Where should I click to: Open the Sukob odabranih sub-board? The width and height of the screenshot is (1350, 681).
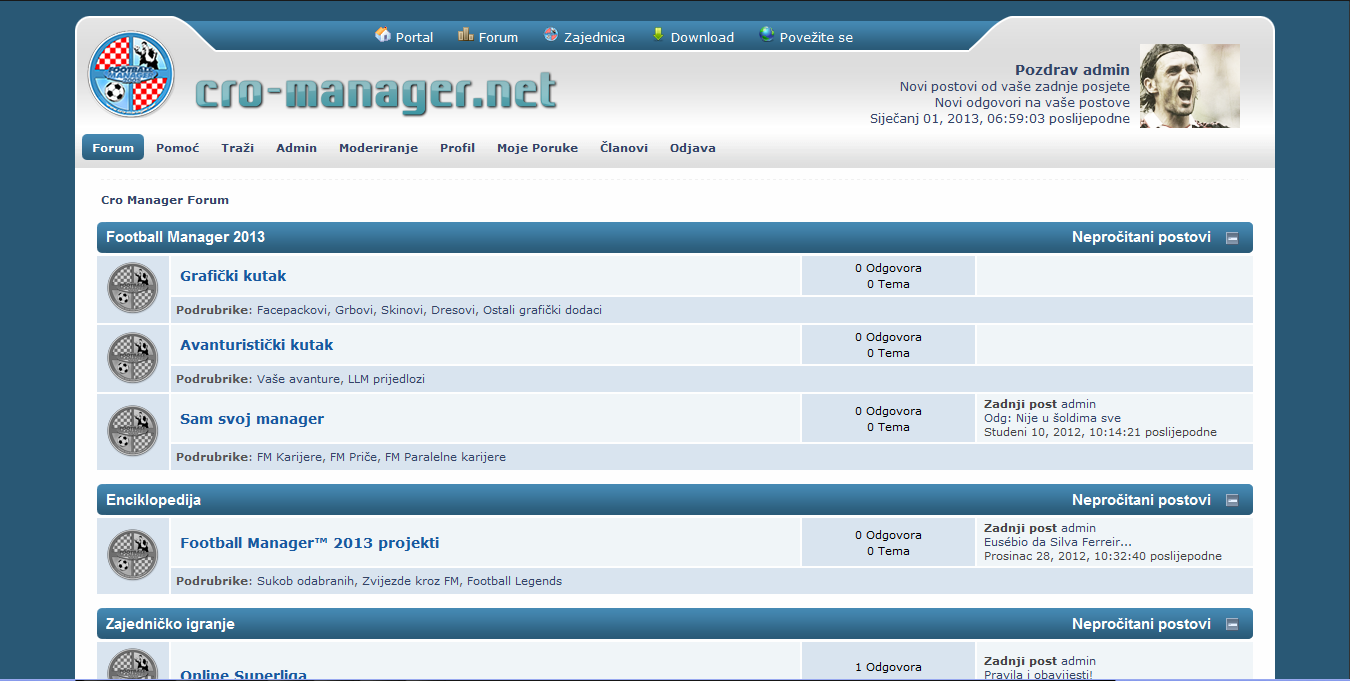[307, 581]
